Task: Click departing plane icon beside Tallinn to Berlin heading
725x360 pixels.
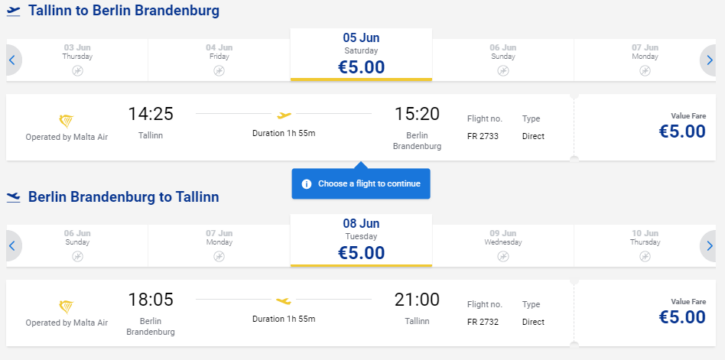Action: (x=13, y=11)
